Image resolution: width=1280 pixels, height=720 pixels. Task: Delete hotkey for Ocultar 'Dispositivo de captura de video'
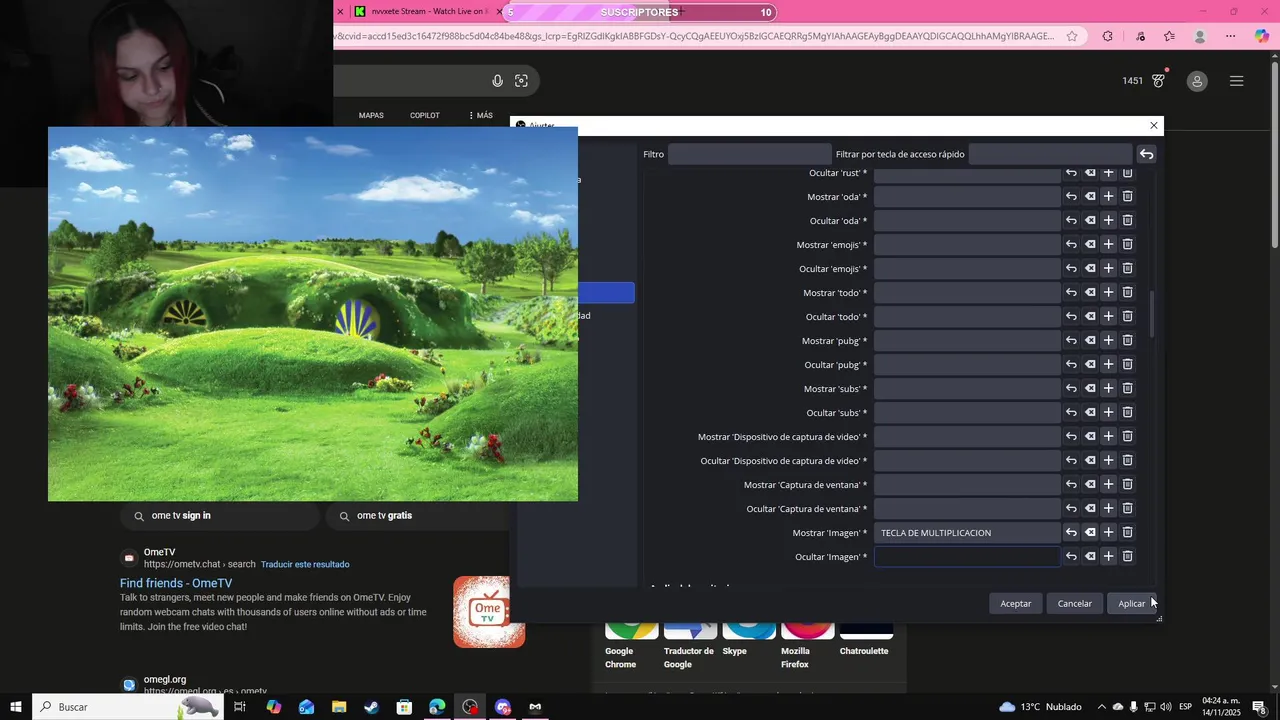1127,461
